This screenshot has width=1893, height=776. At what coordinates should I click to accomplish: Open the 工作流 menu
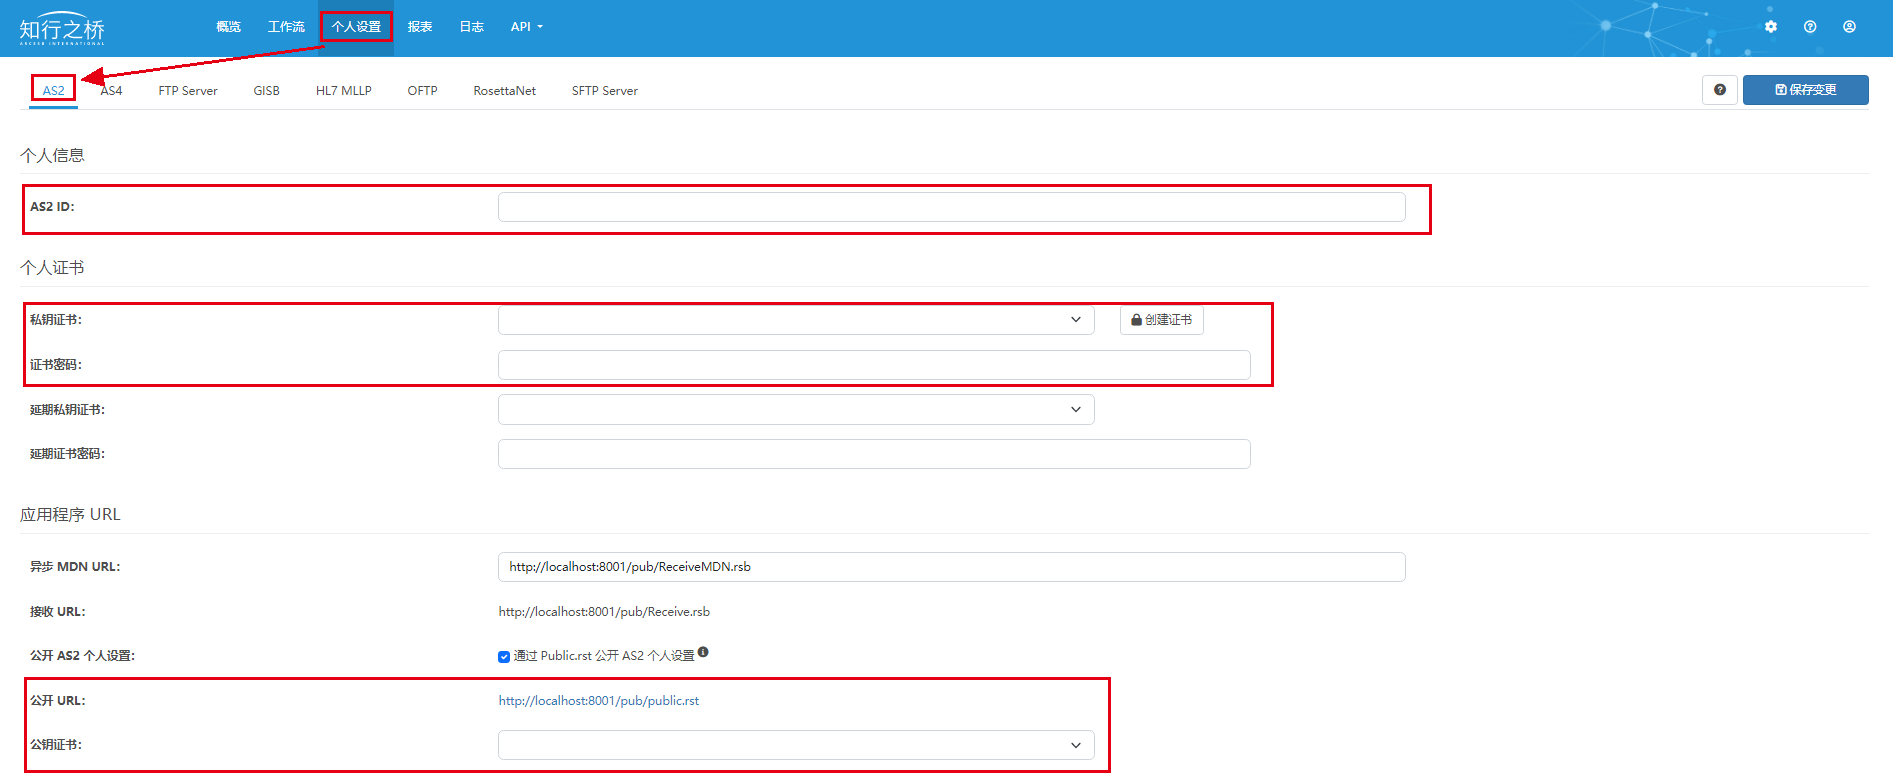(x=286, y=27)
